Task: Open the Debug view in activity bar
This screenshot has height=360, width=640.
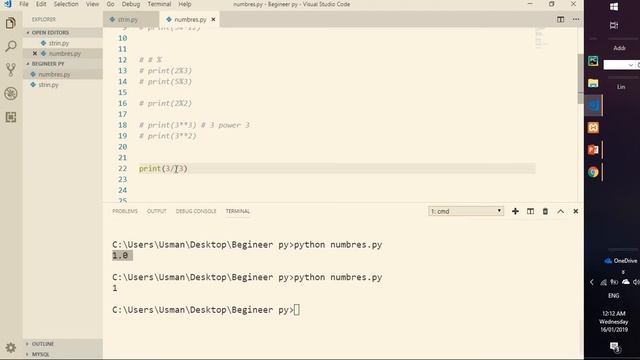Action: click(11, 93)
